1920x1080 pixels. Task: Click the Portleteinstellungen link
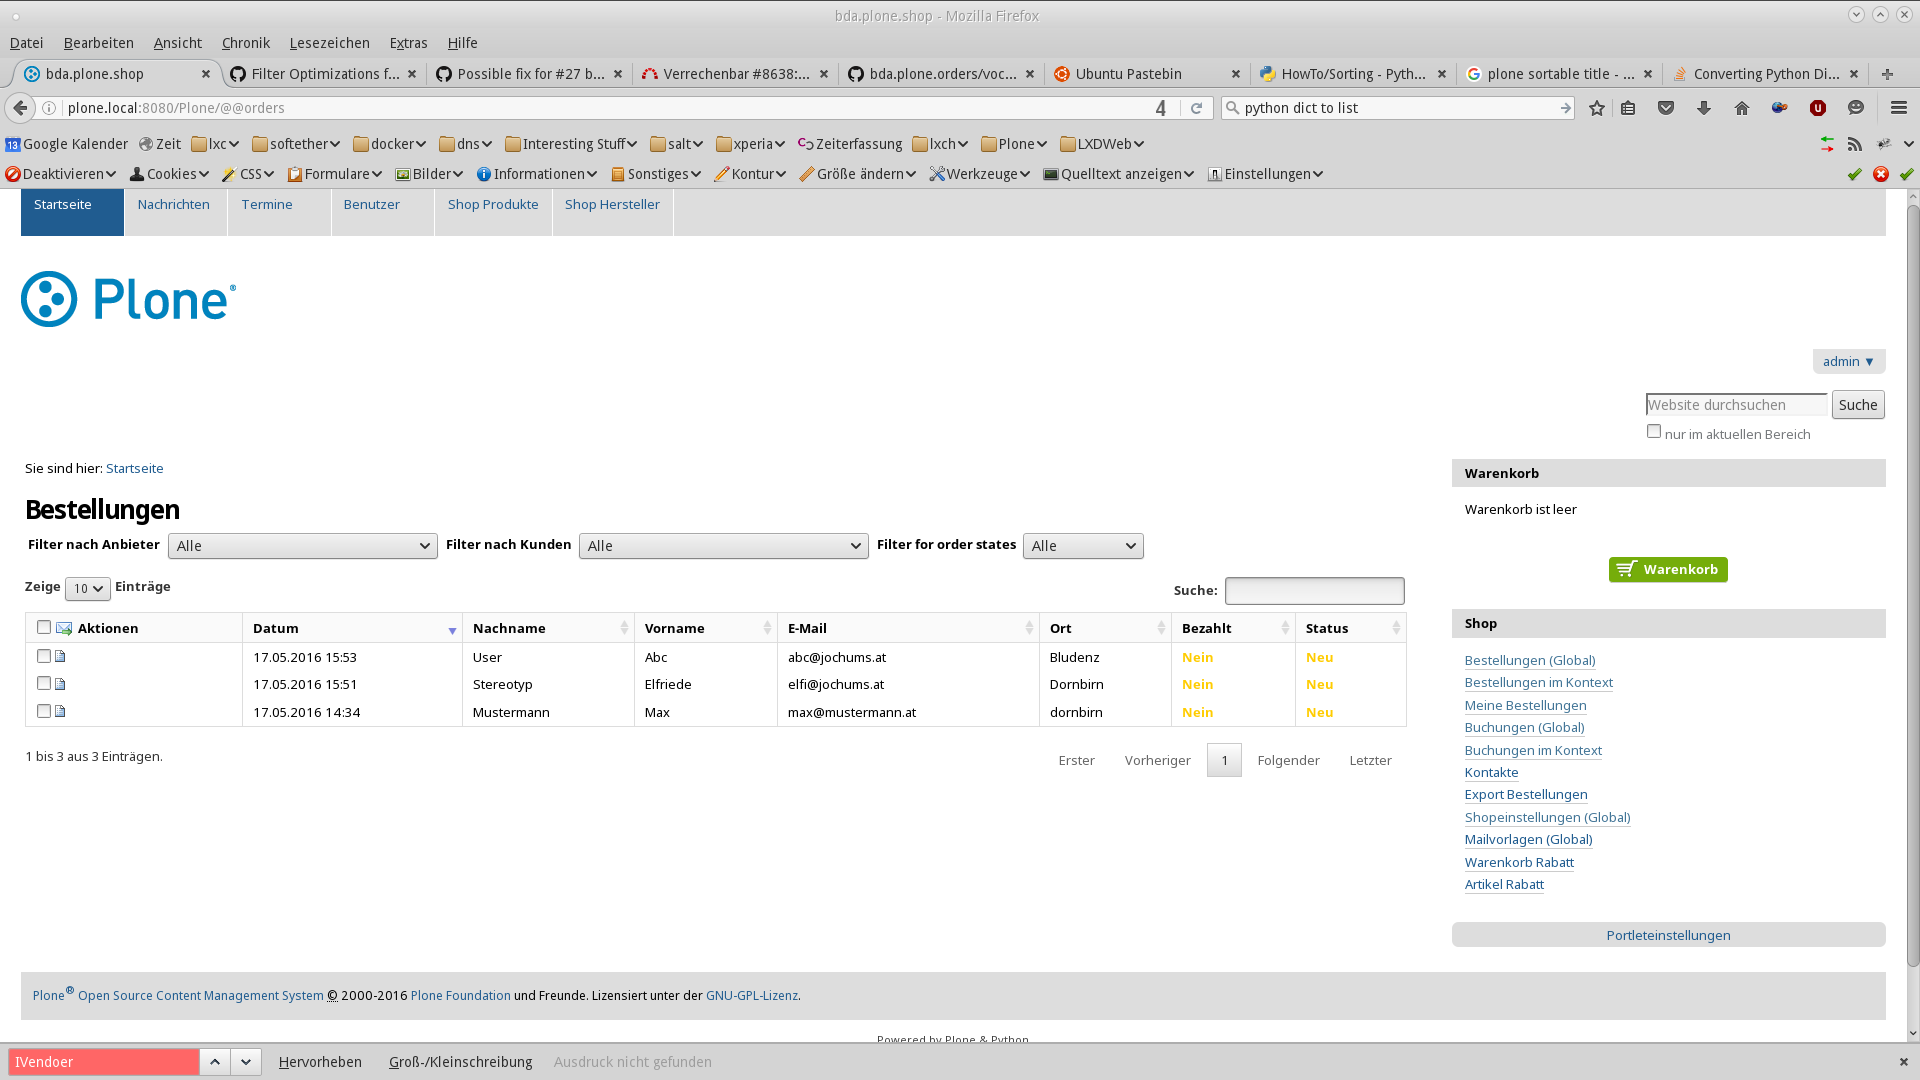pyautogui.click(x=1668, y=935)
